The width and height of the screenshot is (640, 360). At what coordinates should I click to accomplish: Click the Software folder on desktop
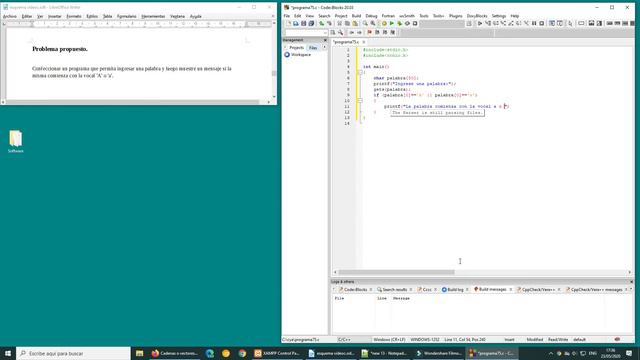pyautogui.click(x=16, y=141)
